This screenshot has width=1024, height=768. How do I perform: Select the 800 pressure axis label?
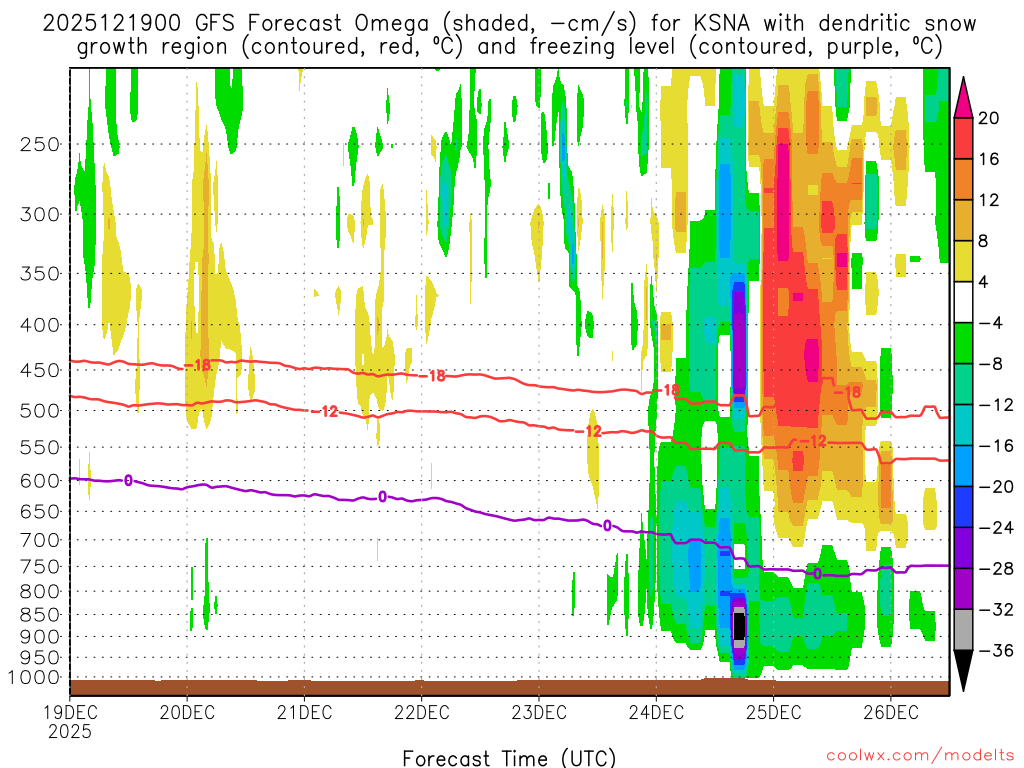coord(40,592)
